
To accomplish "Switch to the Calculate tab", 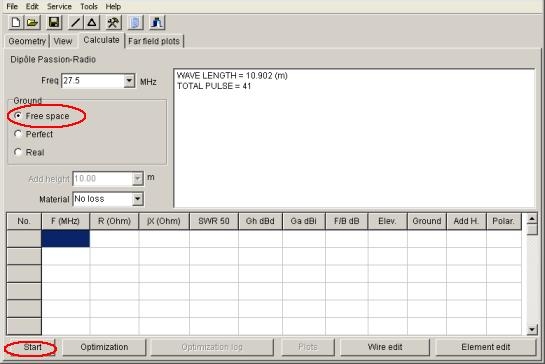I will (x=101, y=40).
